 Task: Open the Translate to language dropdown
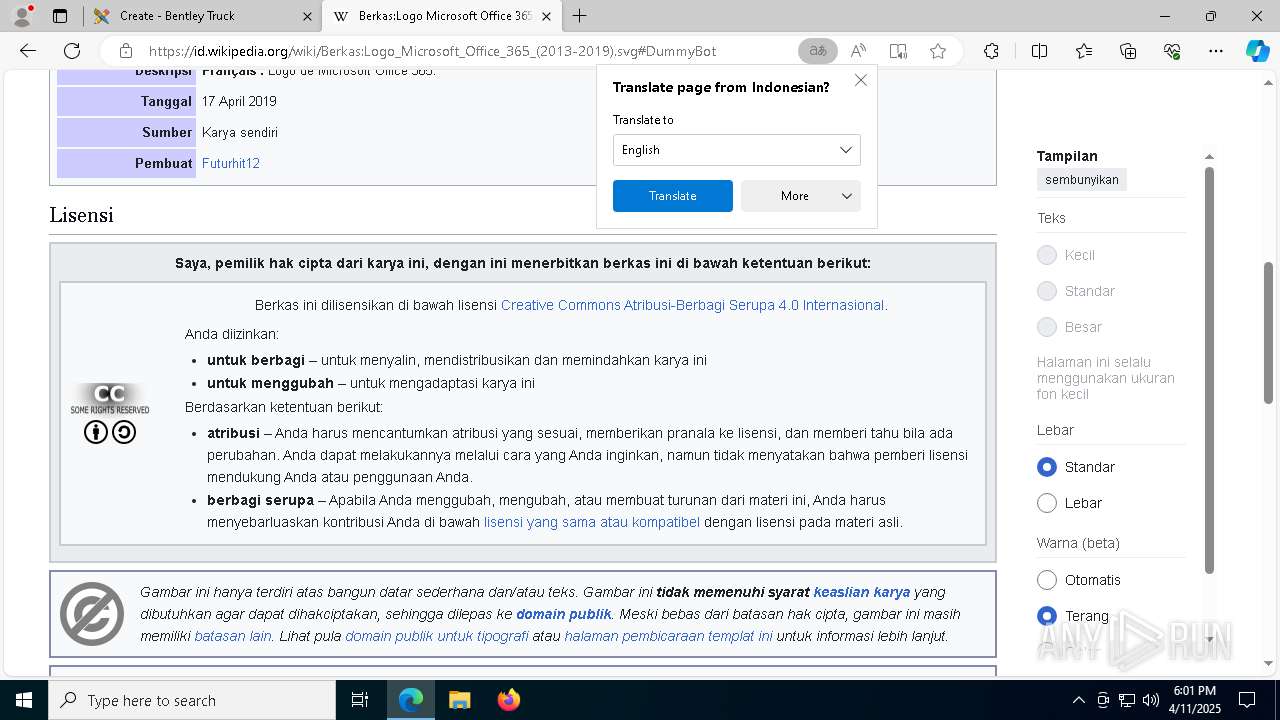coord(736,150)
